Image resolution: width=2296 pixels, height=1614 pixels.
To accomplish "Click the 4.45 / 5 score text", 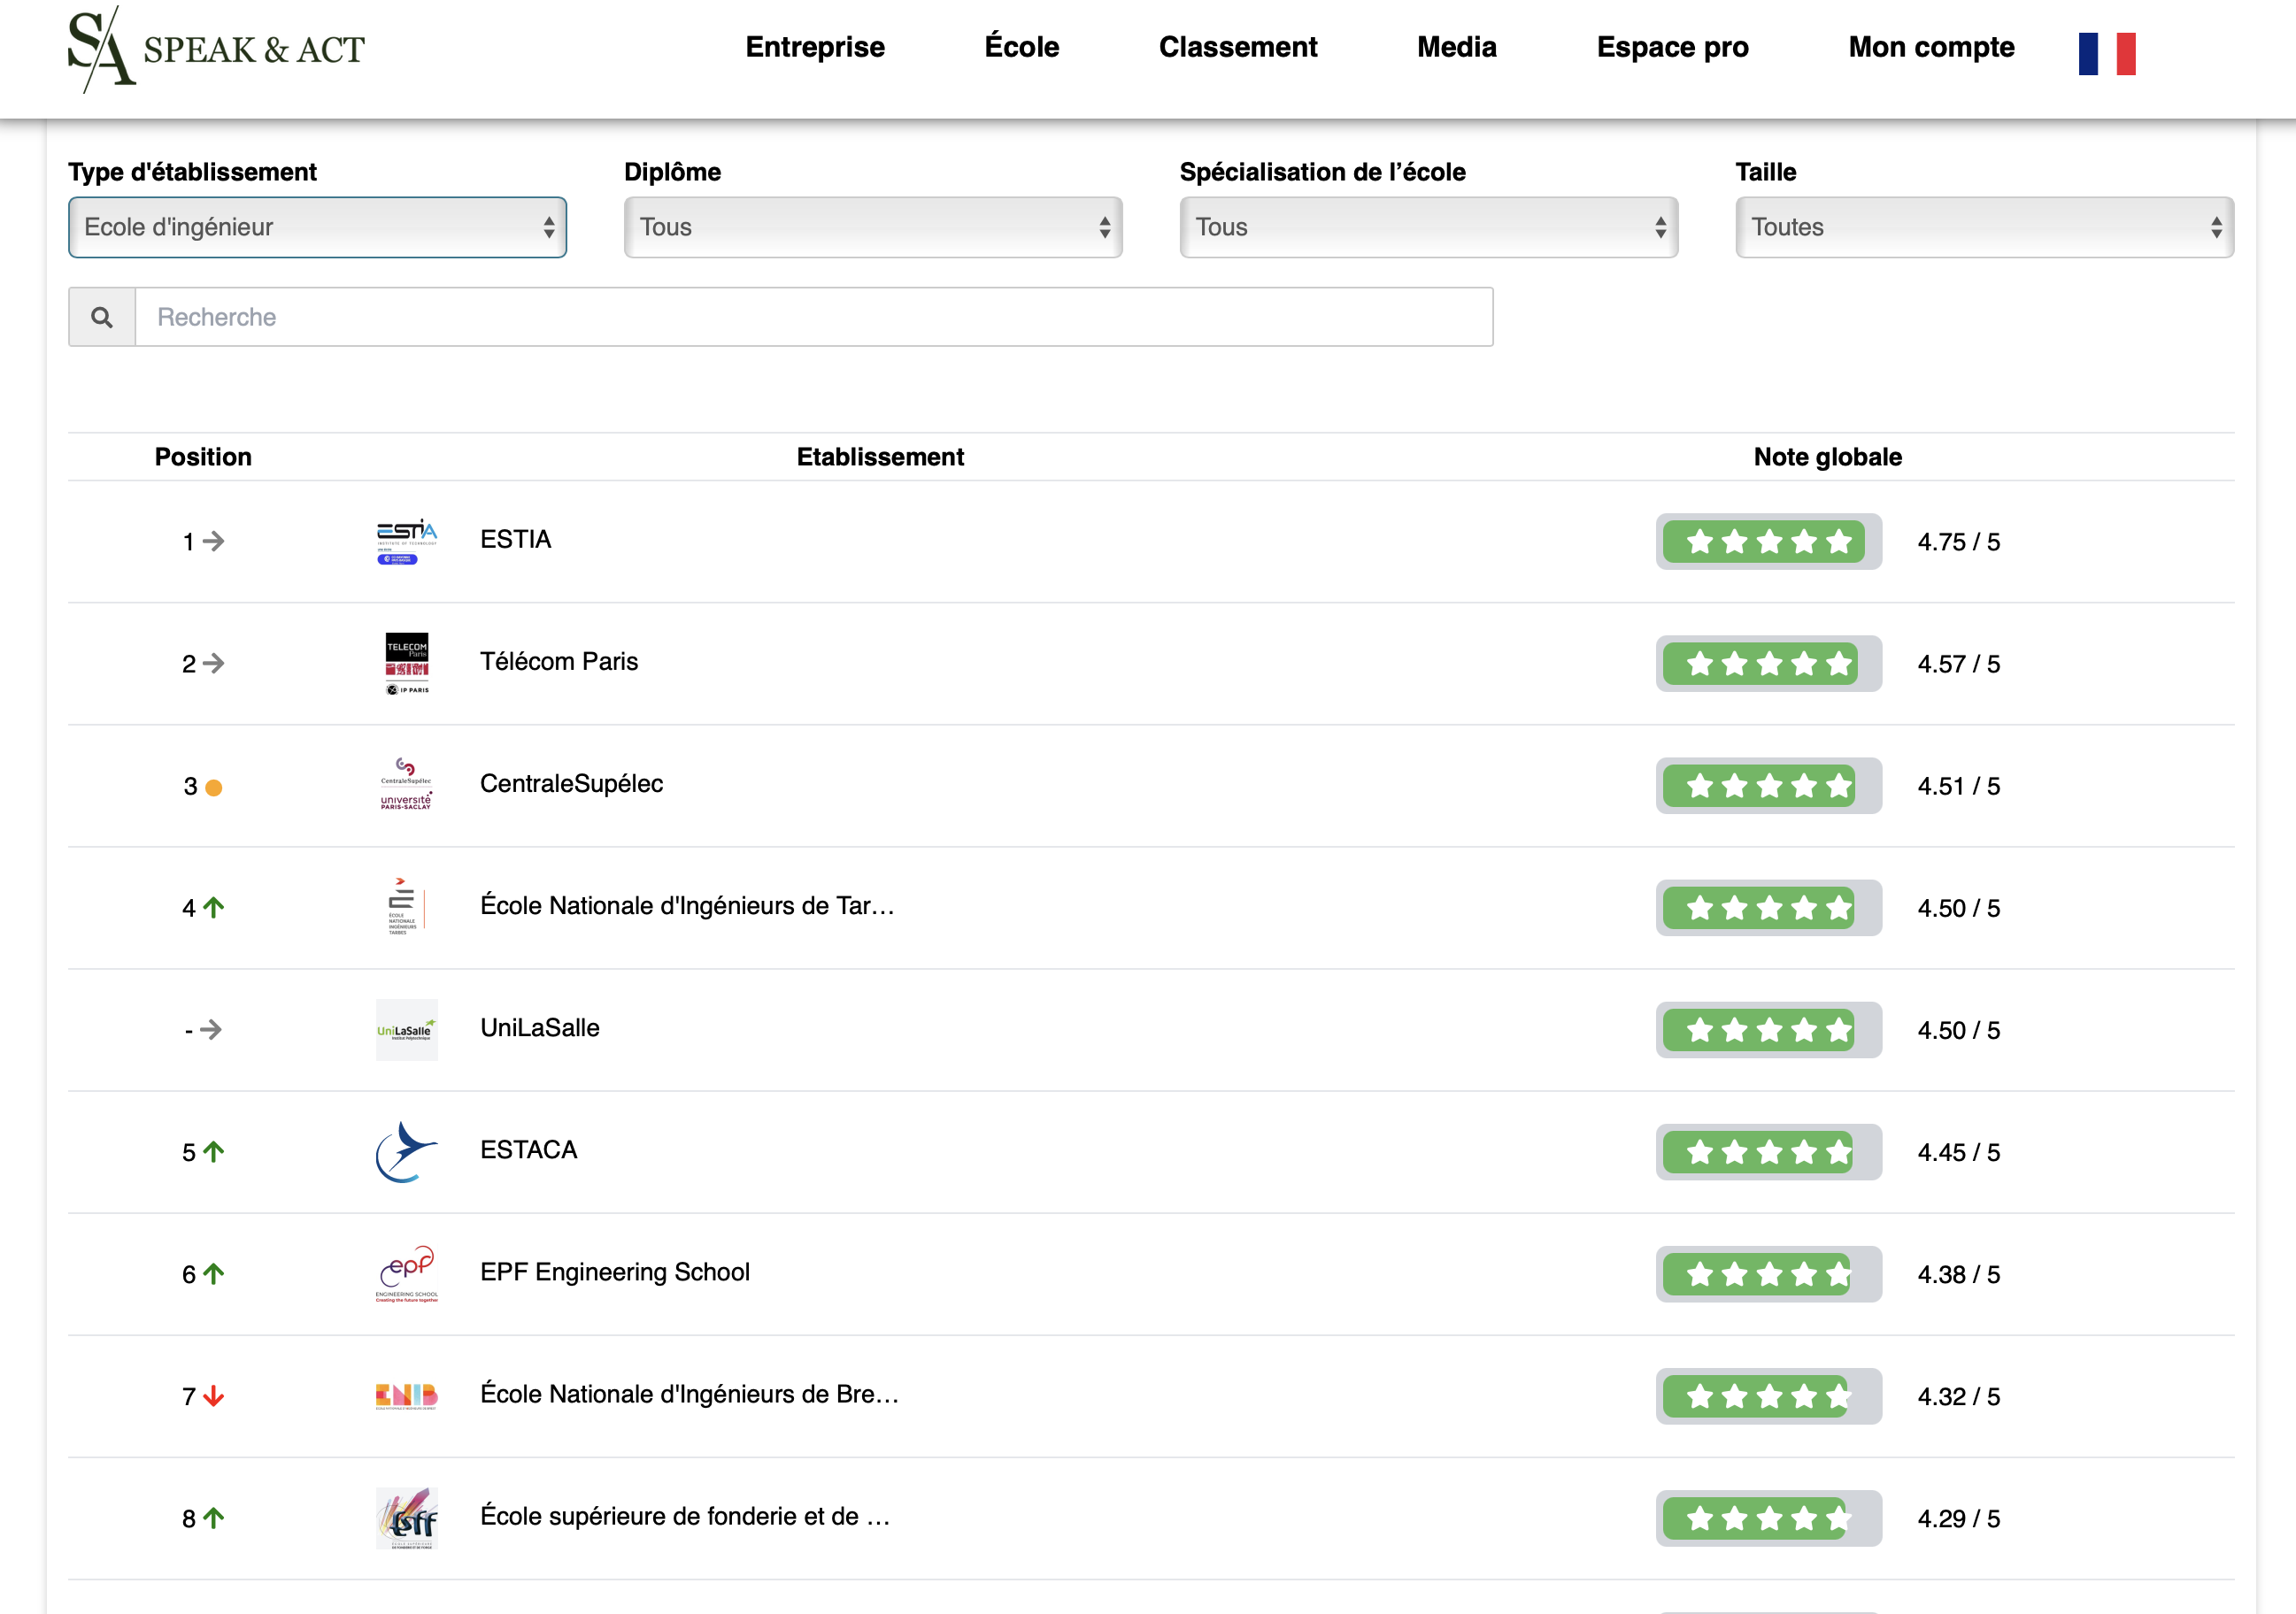I will 1958,1152.
